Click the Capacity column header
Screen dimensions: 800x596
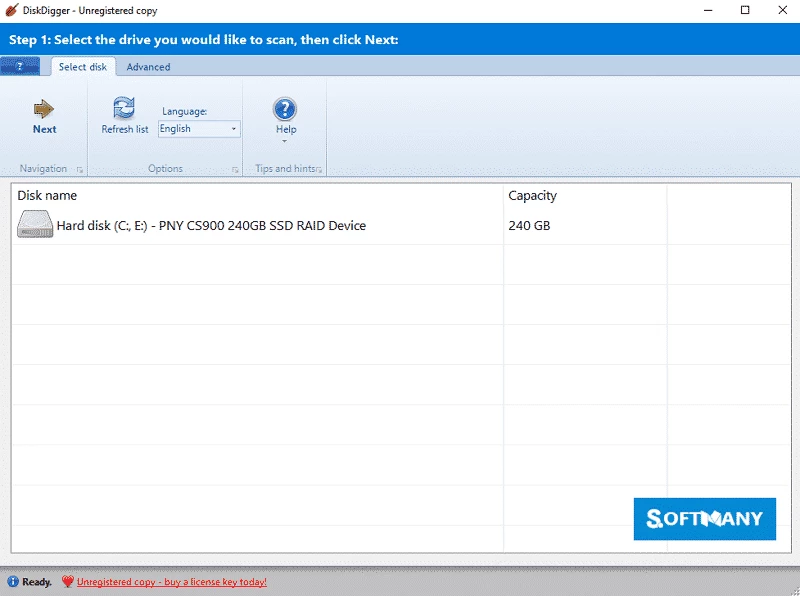coord(532,196)
